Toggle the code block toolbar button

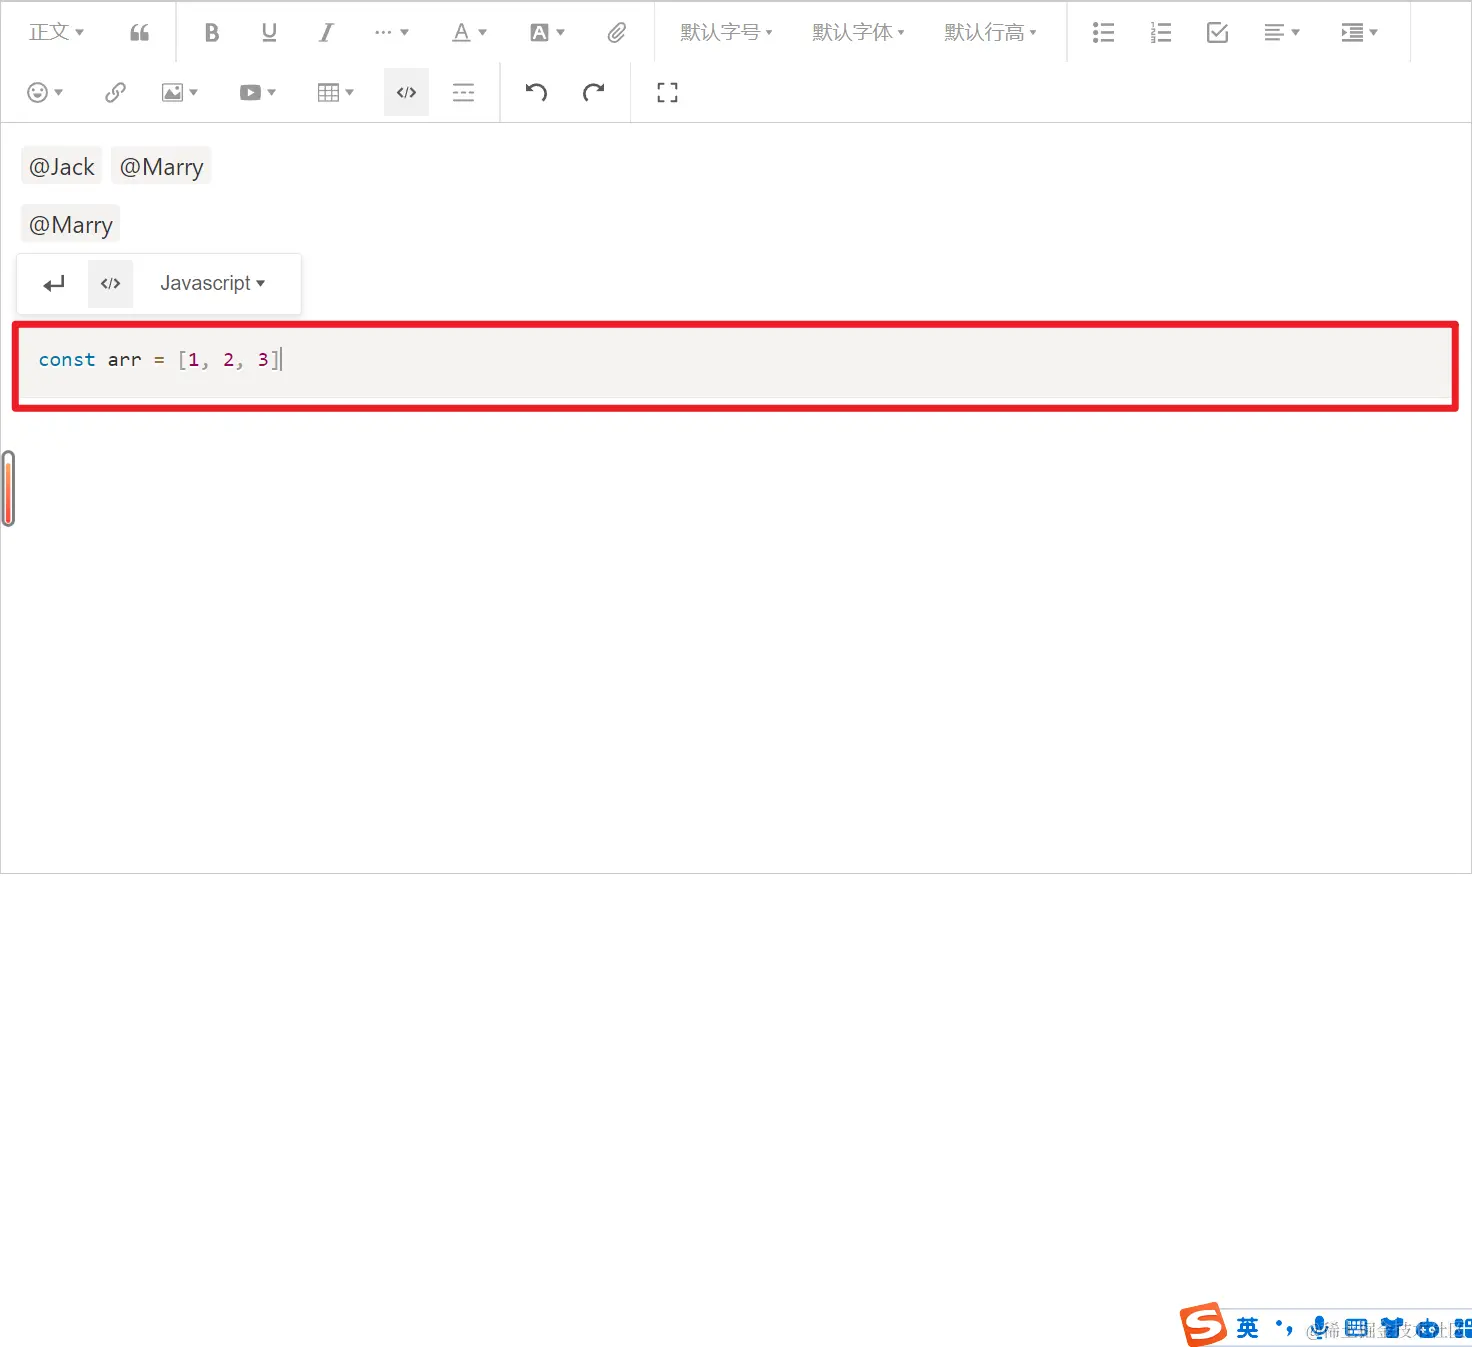(406, 92)
